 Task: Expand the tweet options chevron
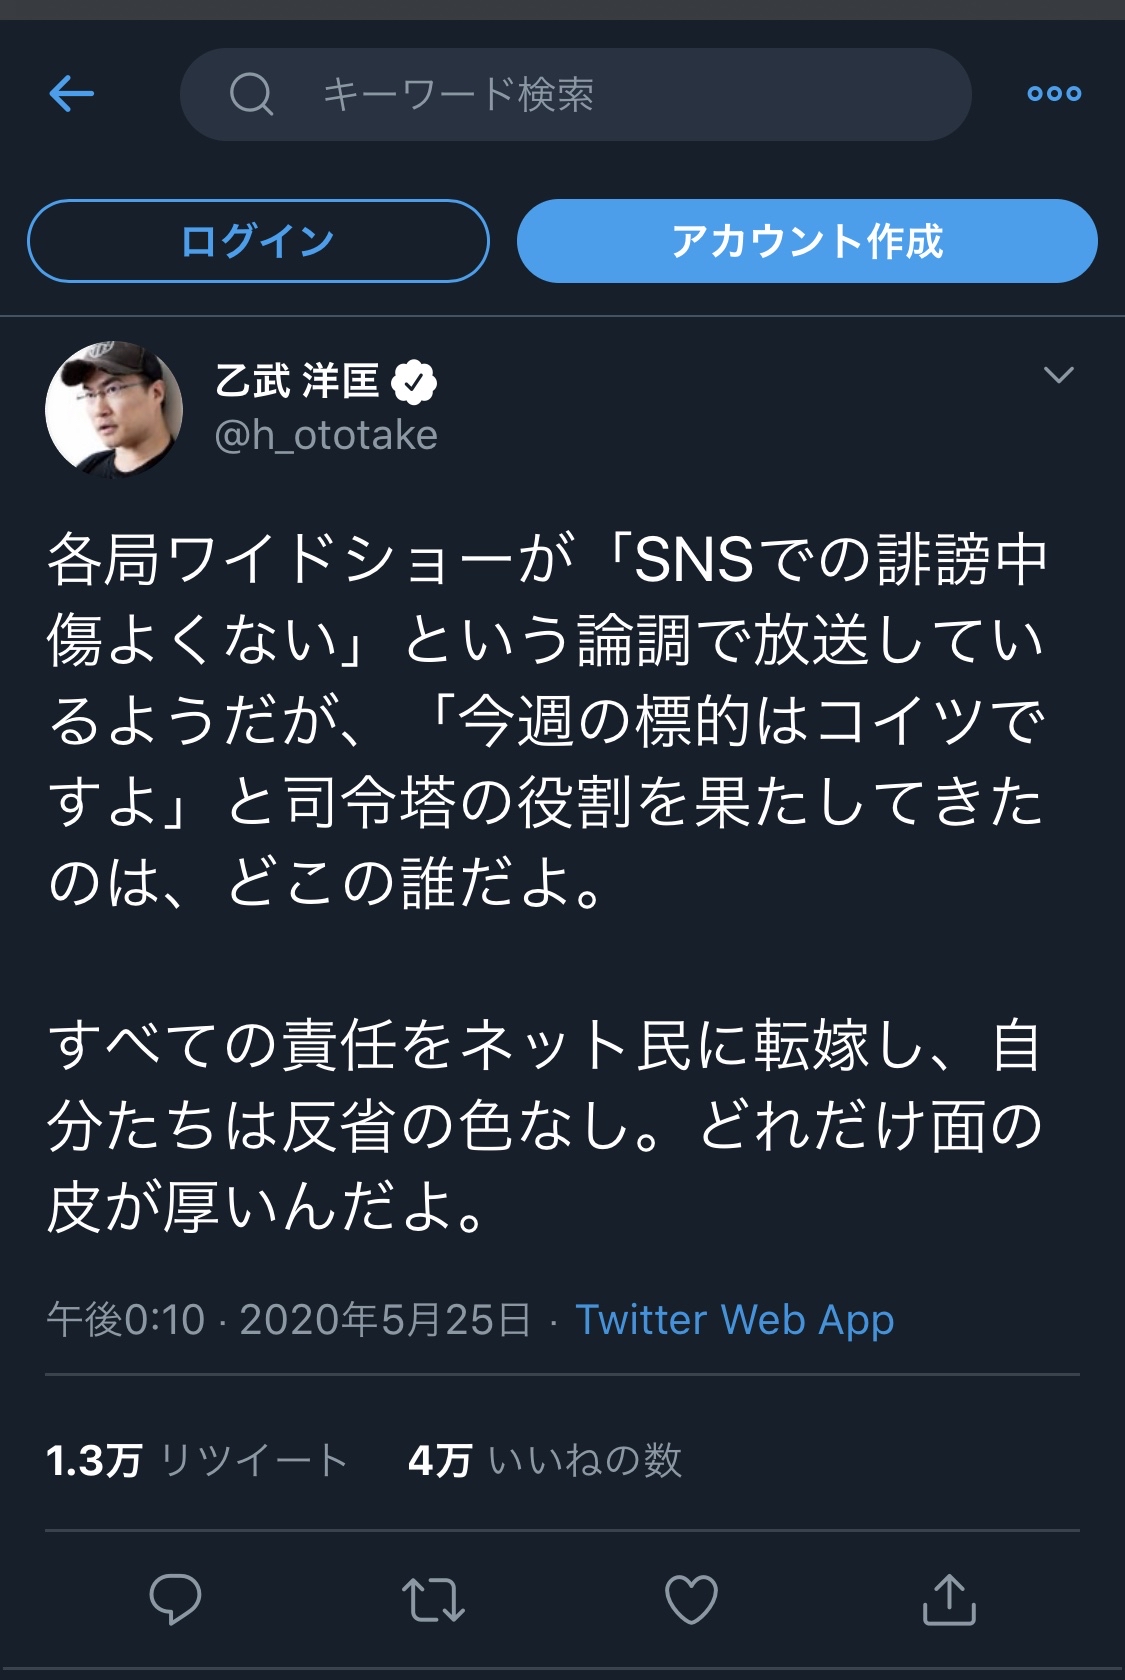[x=1058, y=375]
